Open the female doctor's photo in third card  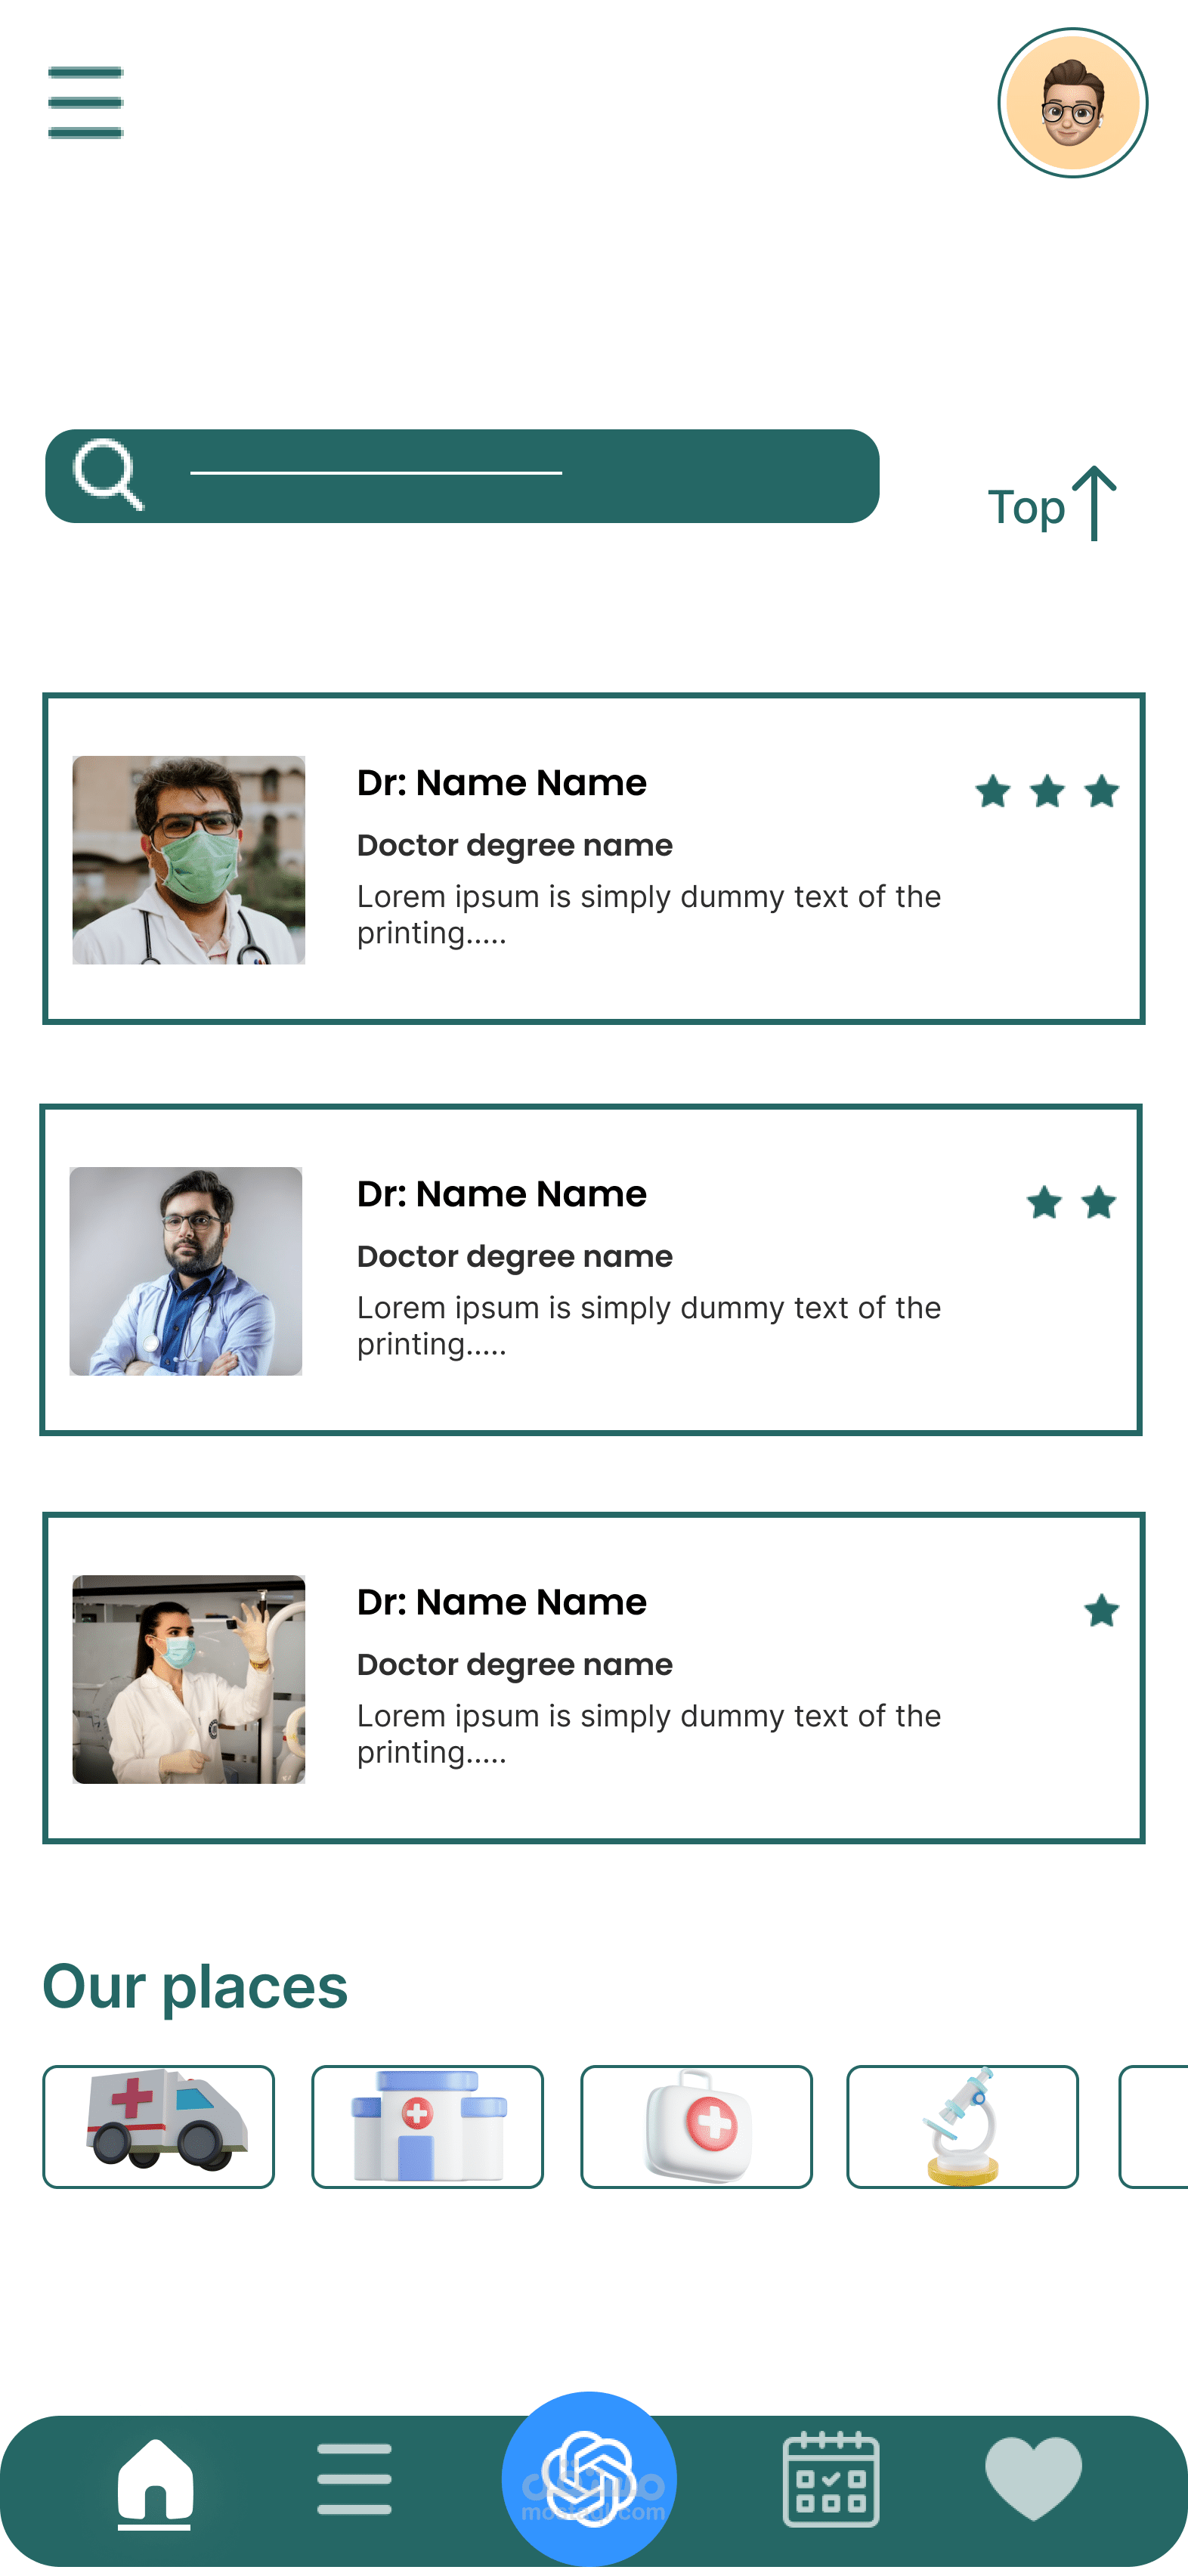coord(188,1679)
